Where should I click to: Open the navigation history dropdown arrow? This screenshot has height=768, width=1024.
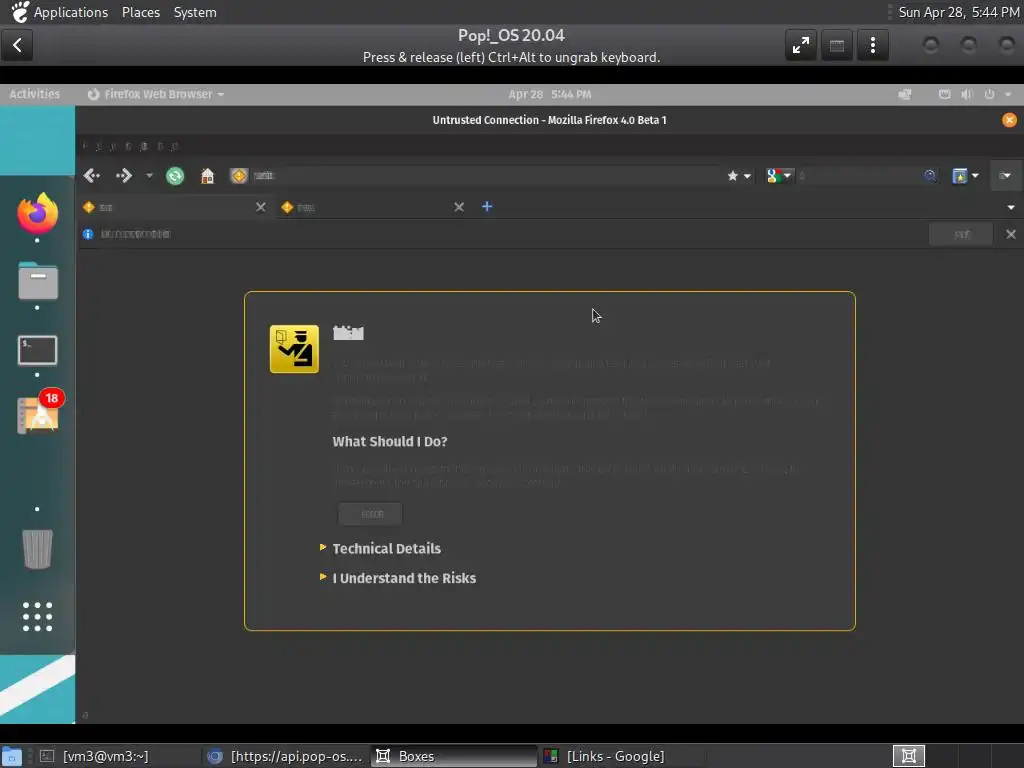149,176
